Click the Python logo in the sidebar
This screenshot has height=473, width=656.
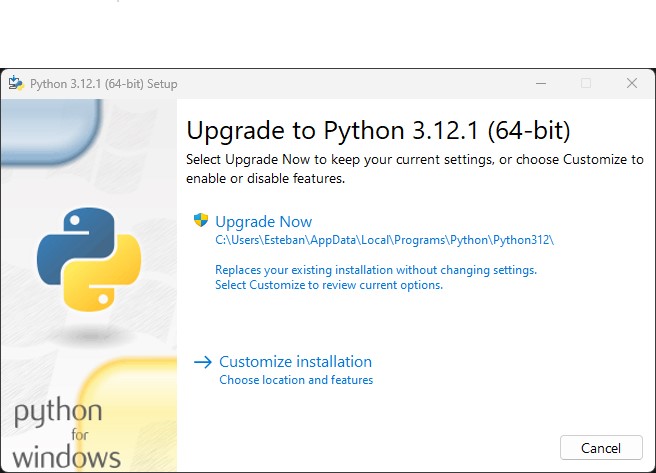click(x=89, y=259)
